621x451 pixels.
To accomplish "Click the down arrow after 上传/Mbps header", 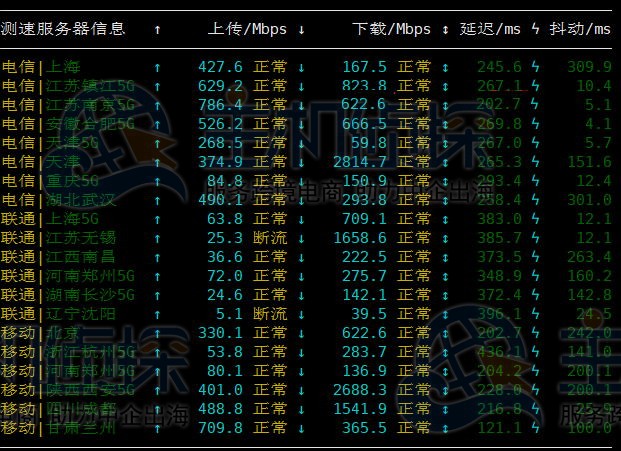I will [x=302, y=30].
